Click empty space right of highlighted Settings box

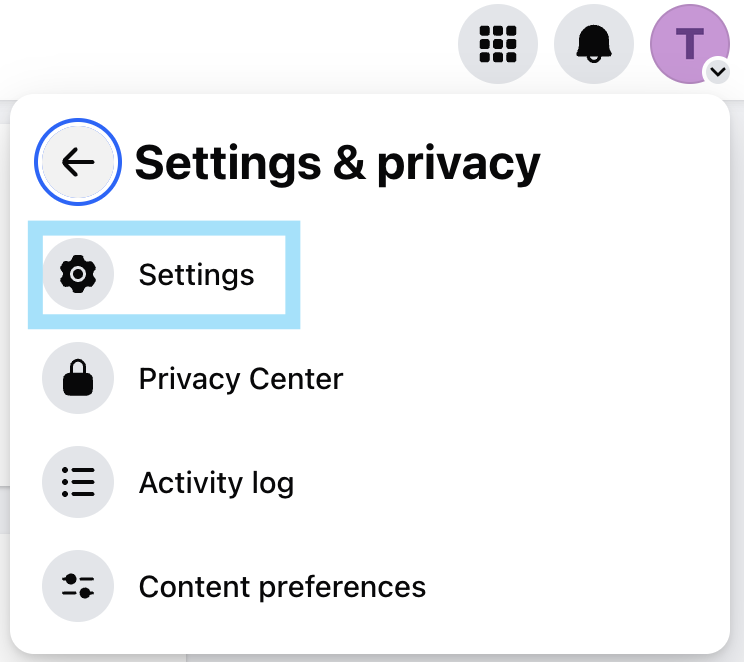(x=500, y=275)
